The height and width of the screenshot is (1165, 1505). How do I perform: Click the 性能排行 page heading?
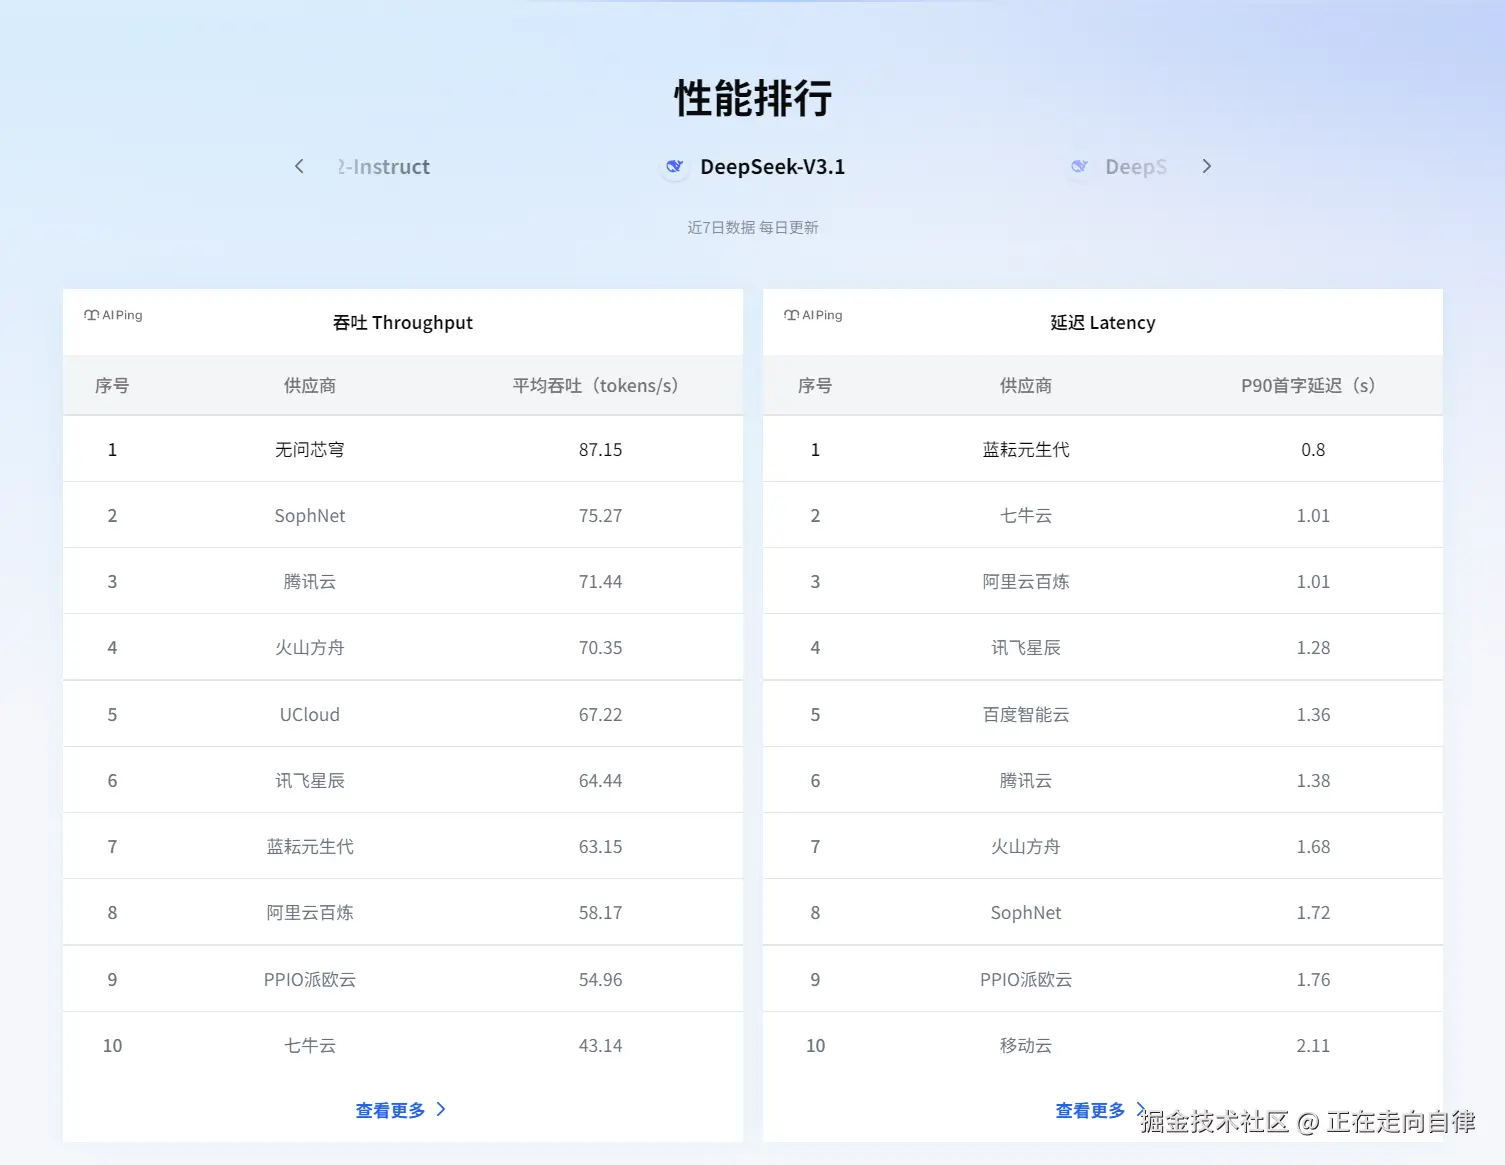(753, 98)
